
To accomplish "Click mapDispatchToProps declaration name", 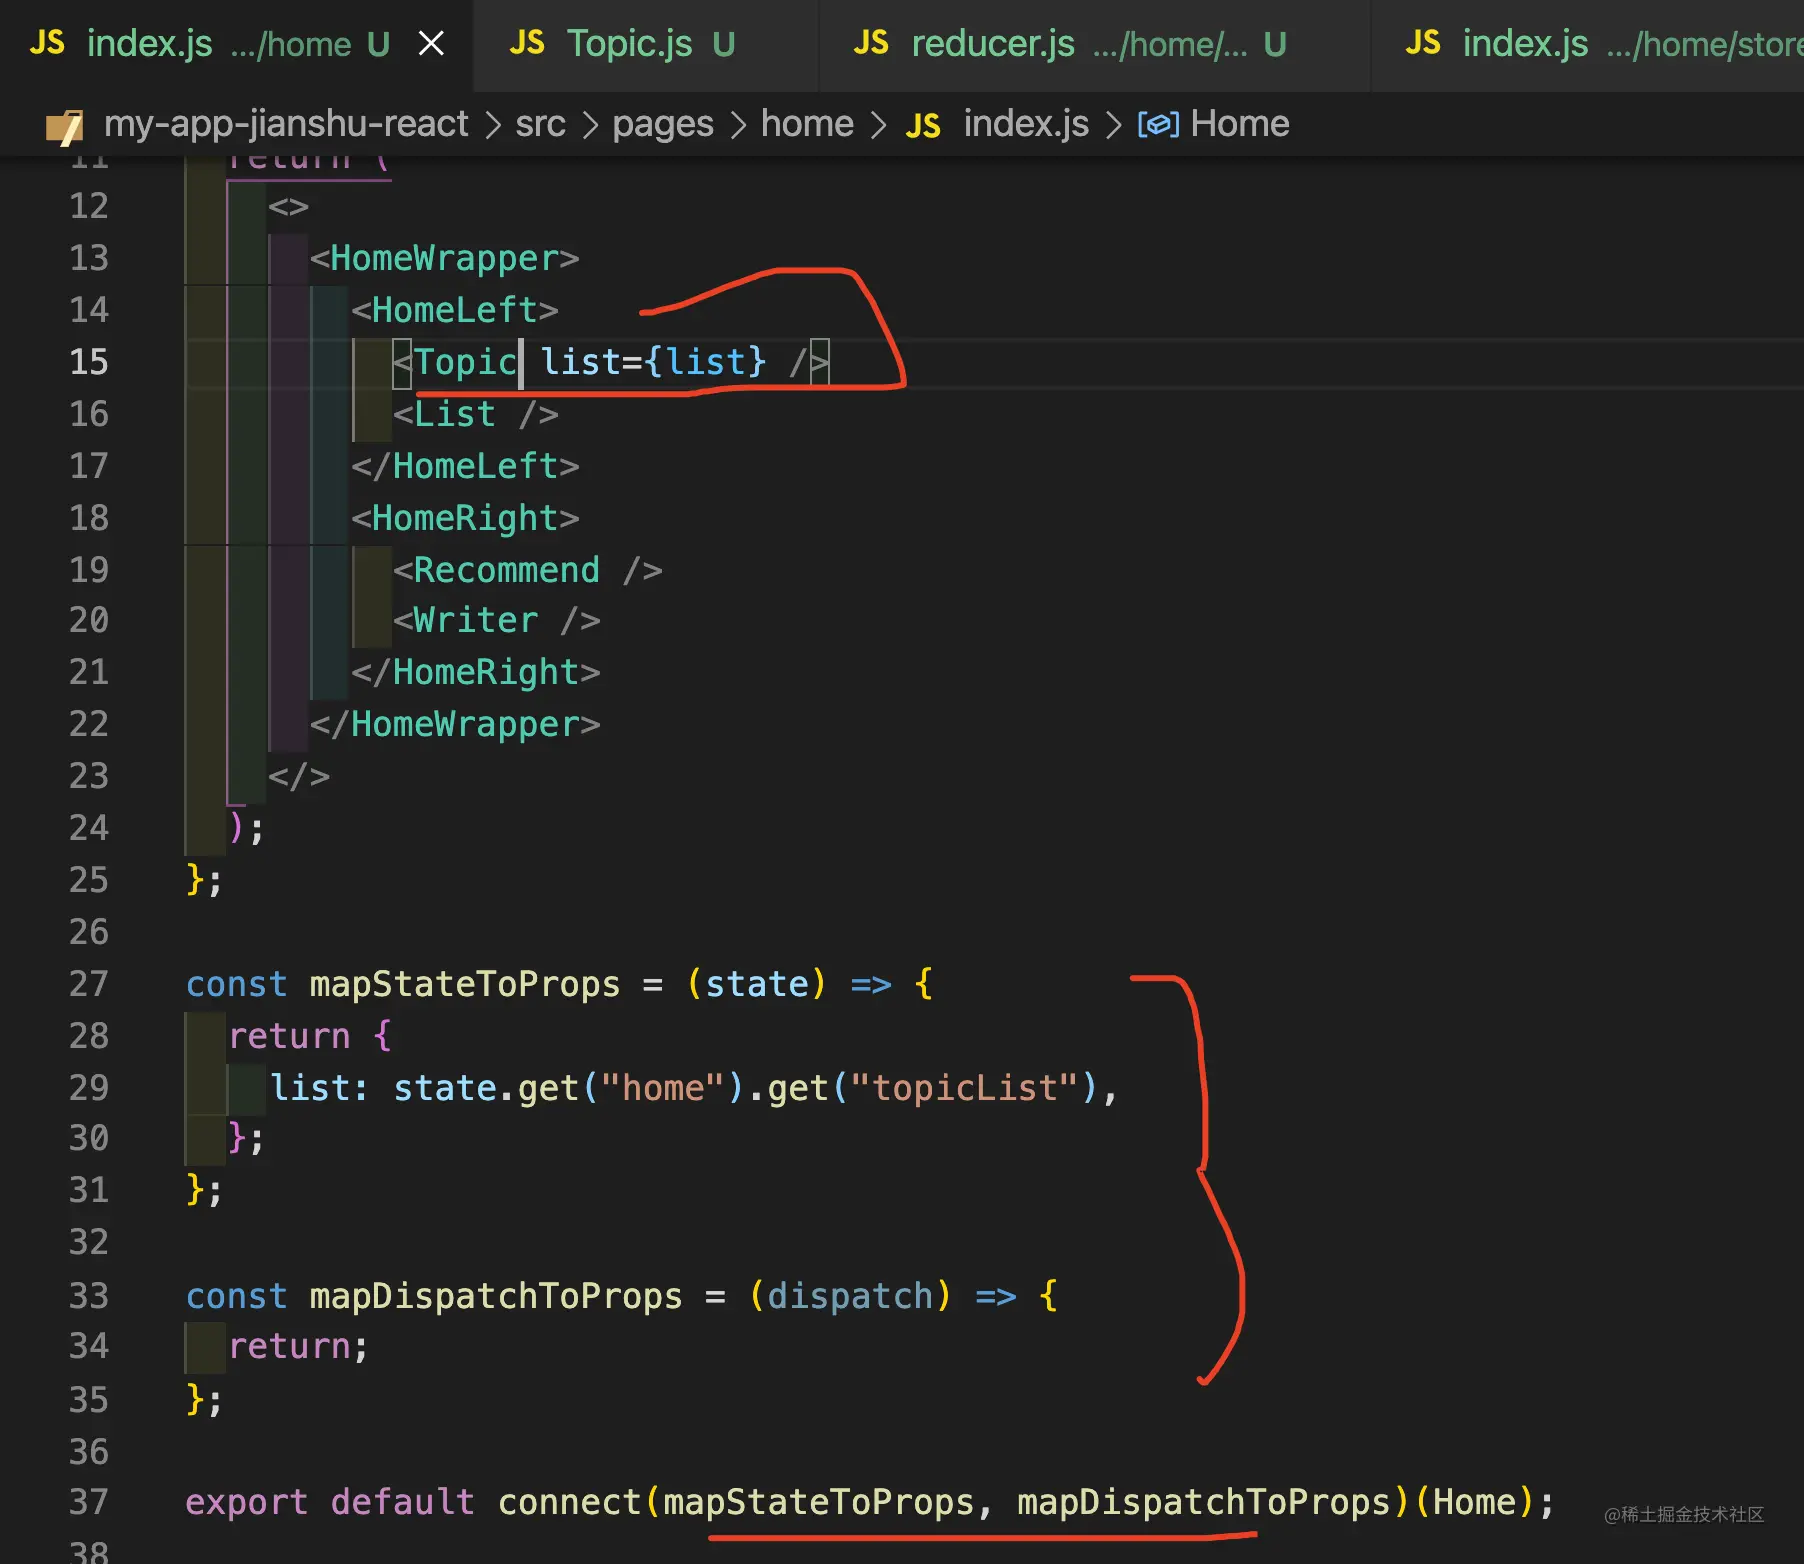I will (496, 1296).
